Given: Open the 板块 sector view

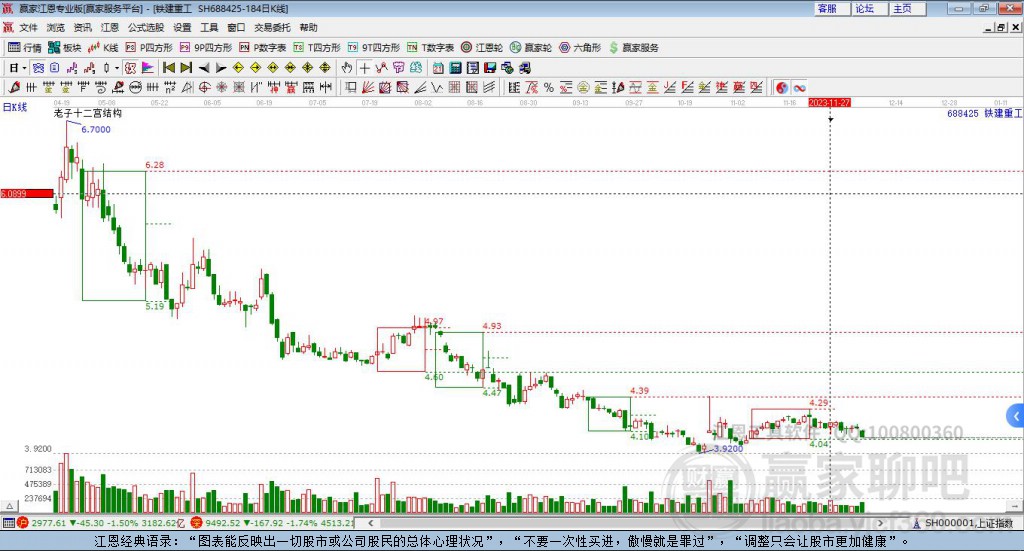Looking at the screenshot, I should point(64,48).
